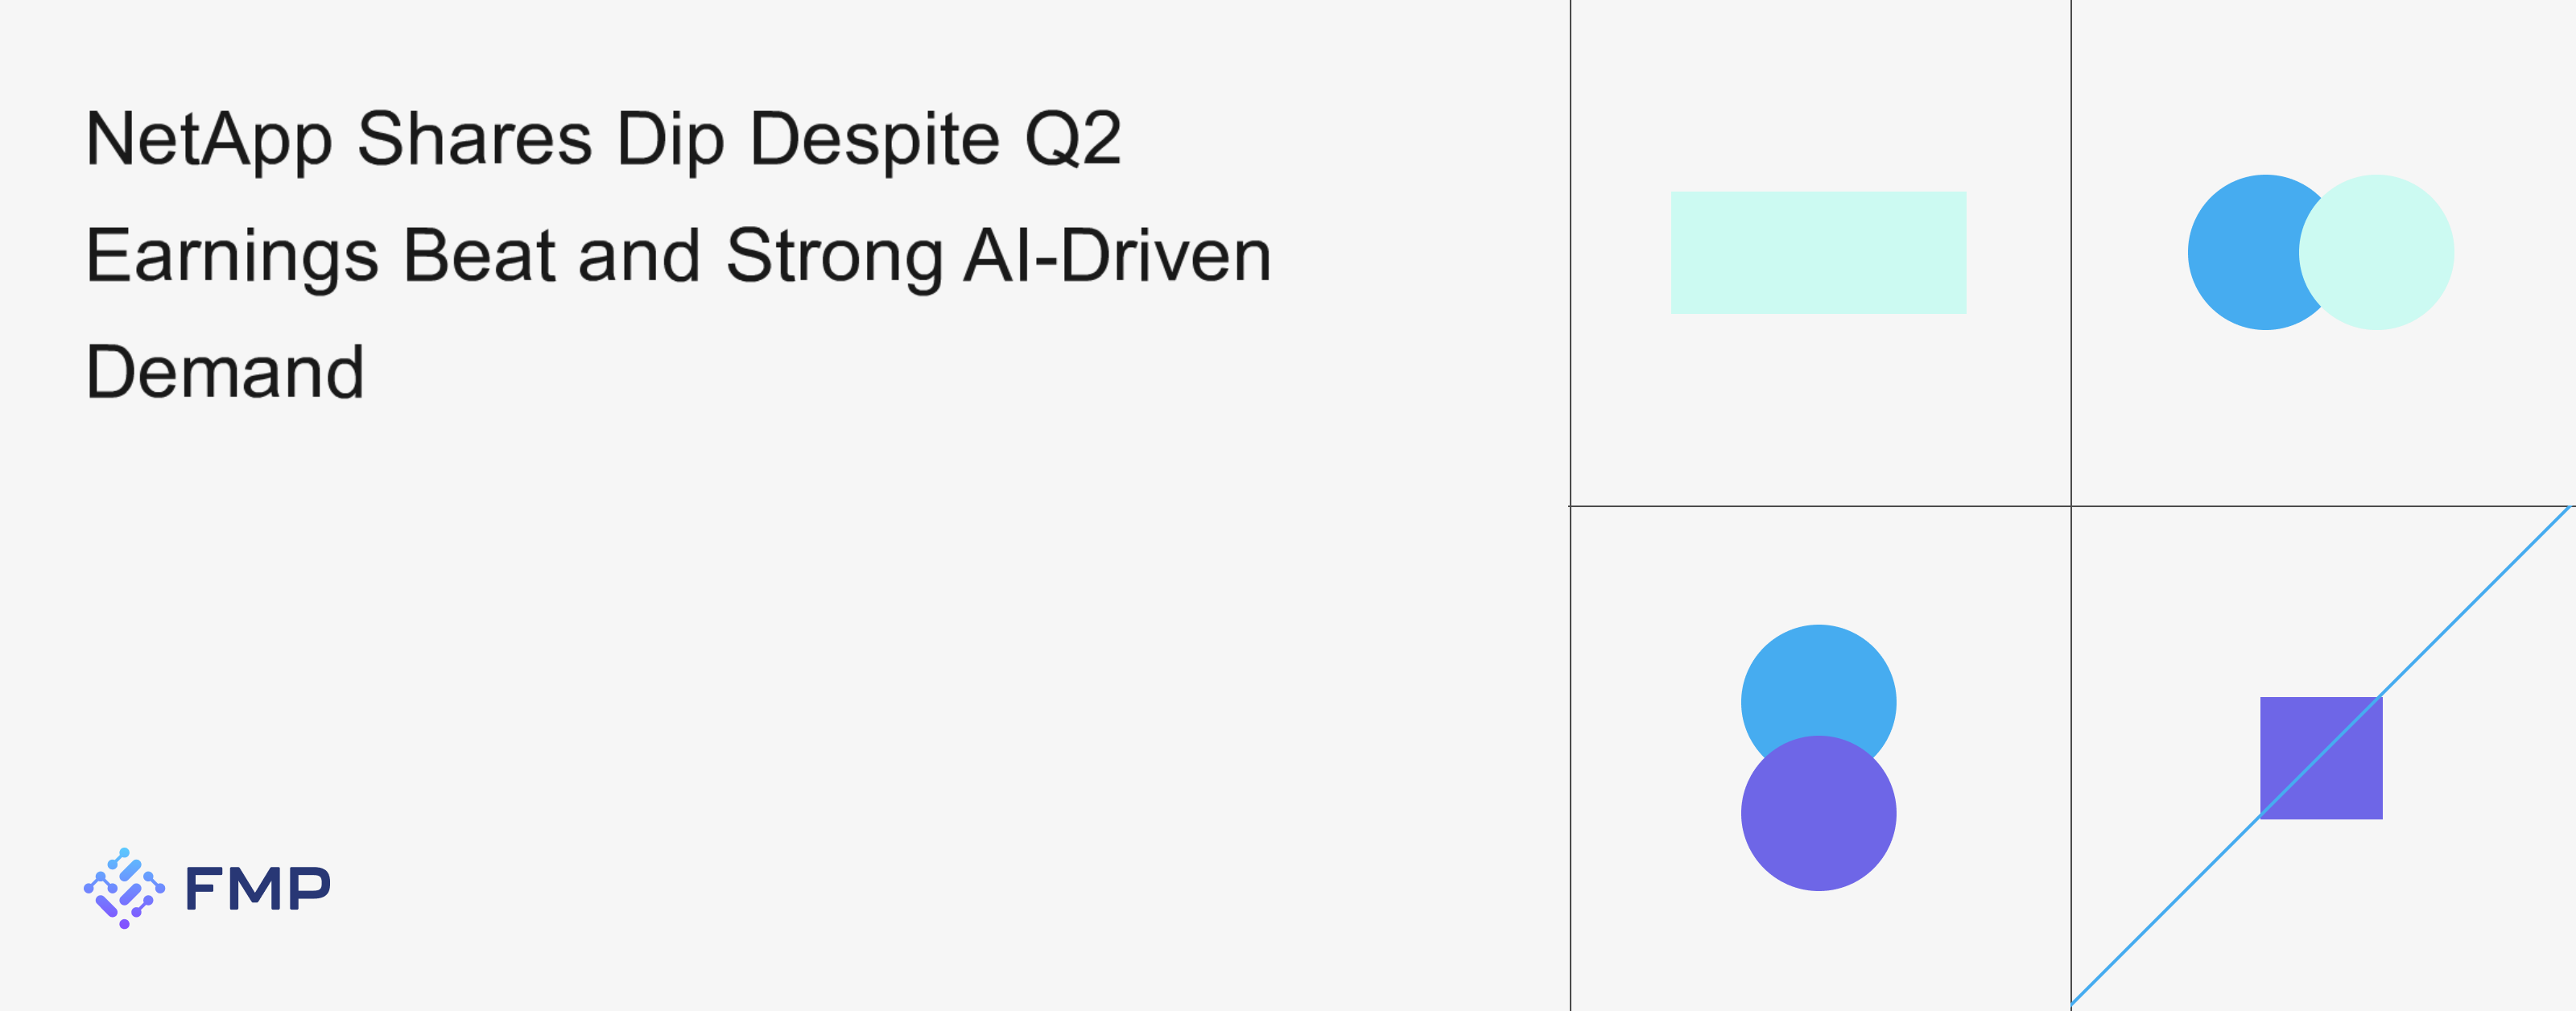Viewport: 2576px width, 1011px height.
Task: Click the word "Strong" in the headline
Action: 833,256
